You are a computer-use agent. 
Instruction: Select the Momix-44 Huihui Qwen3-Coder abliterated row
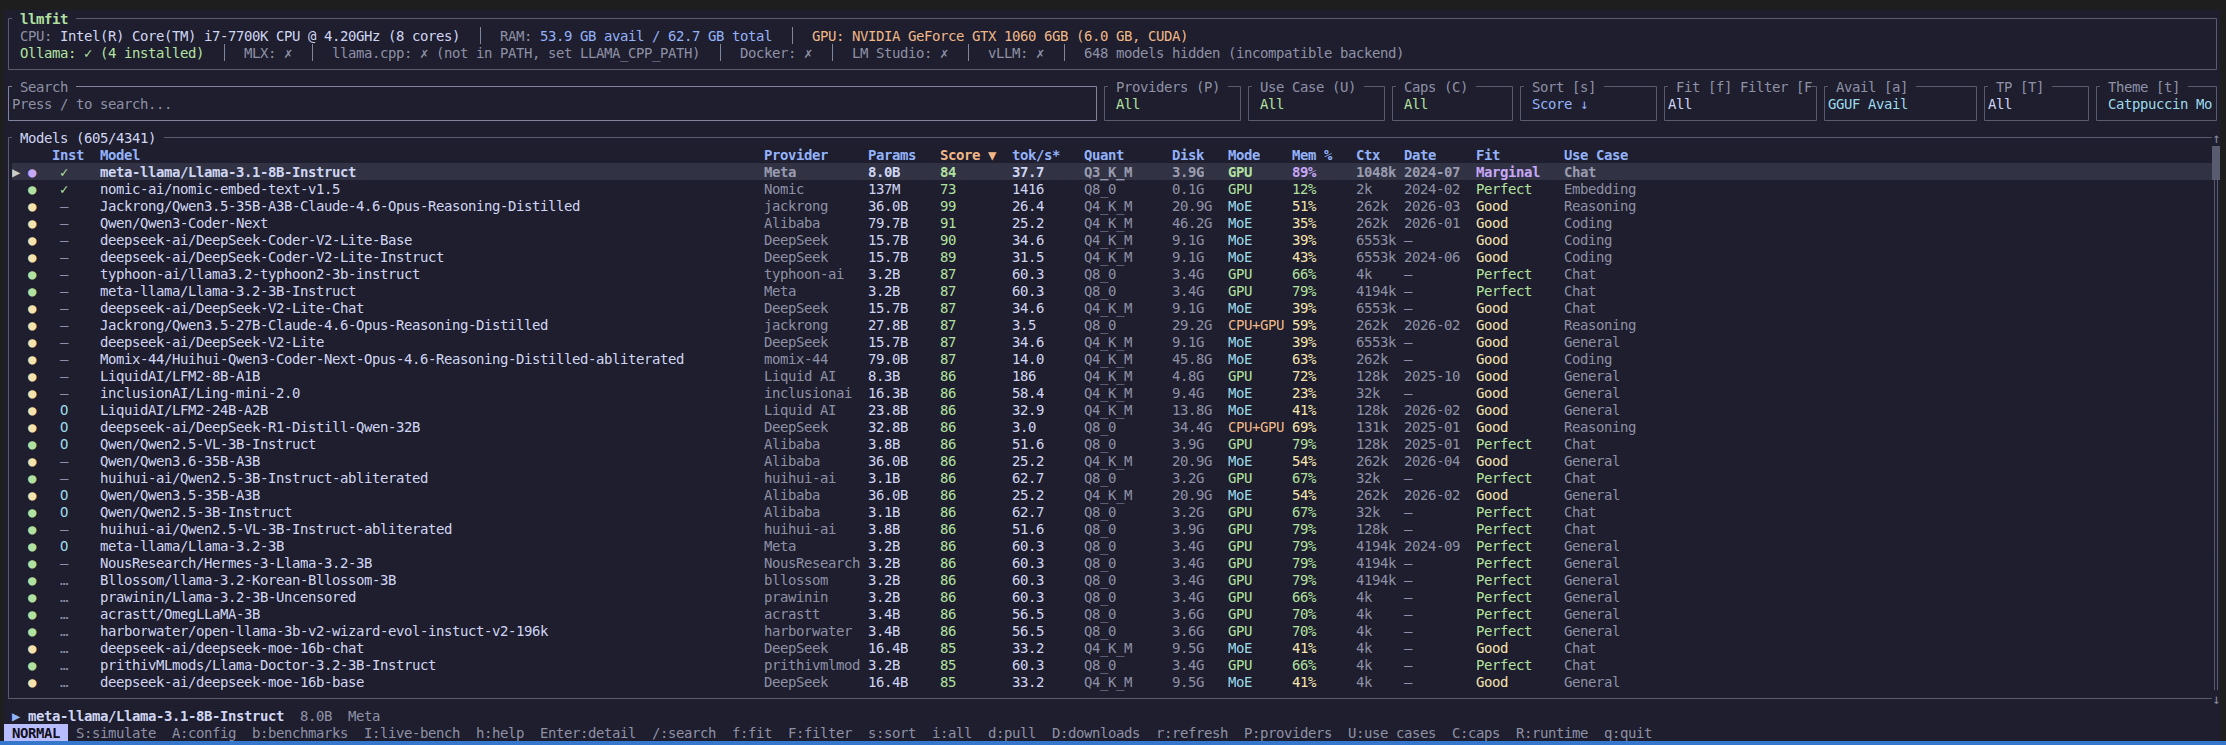pyautogui.click(x=1110, y=359)
